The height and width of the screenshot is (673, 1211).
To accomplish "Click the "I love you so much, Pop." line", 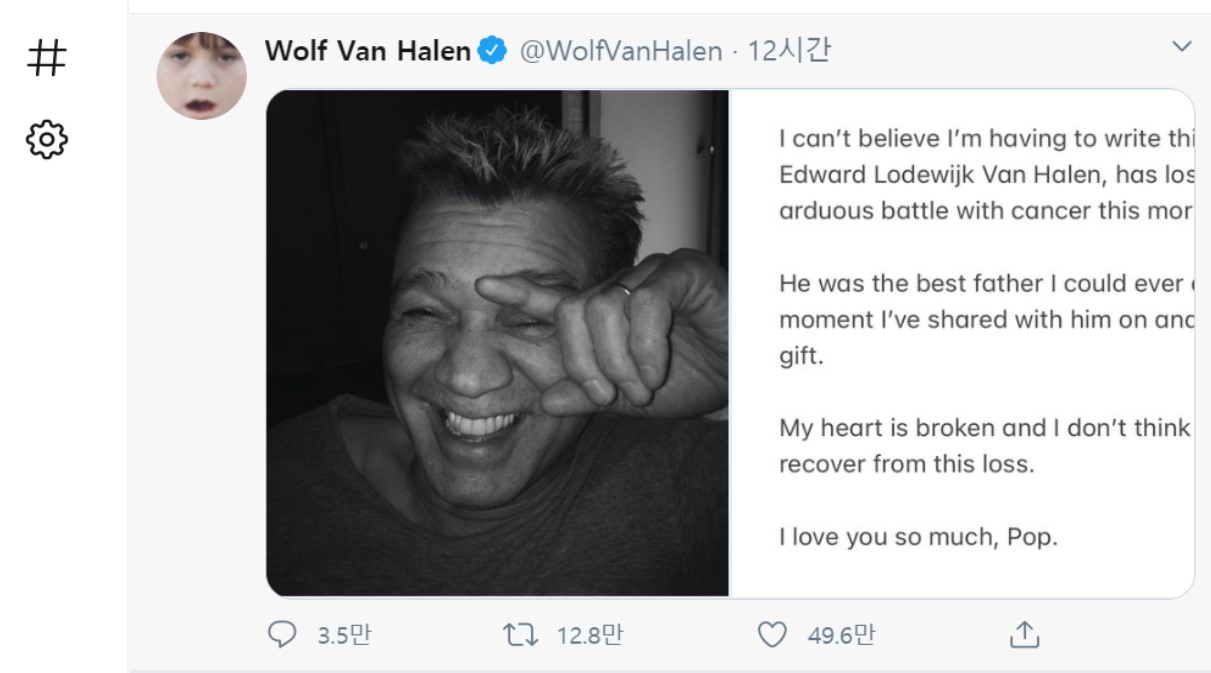I will [x=918, y=537].
